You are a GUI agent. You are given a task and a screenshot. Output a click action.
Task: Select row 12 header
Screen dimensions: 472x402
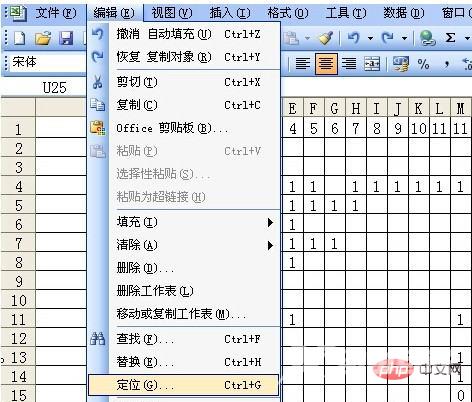(18, 338)
